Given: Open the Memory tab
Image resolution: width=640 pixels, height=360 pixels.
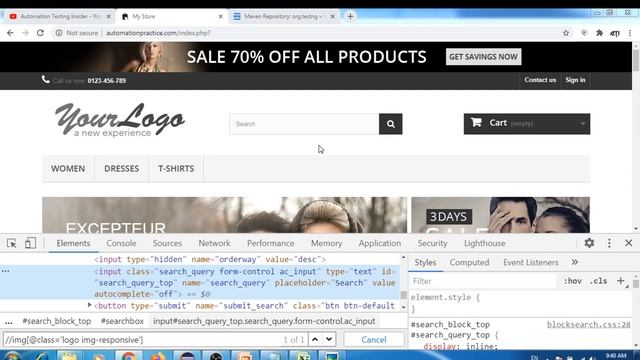Looking at the screenshot, I should click(x=327, y=243).
